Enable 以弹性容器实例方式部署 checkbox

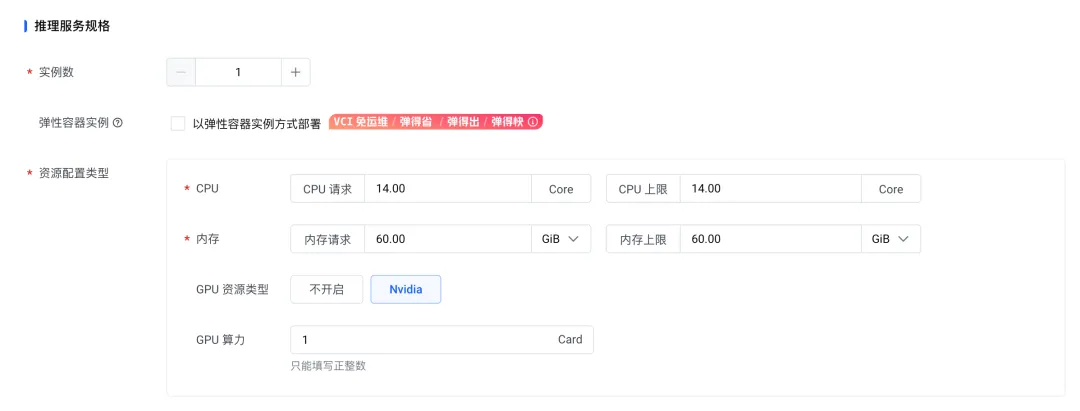tap(178, 123)
